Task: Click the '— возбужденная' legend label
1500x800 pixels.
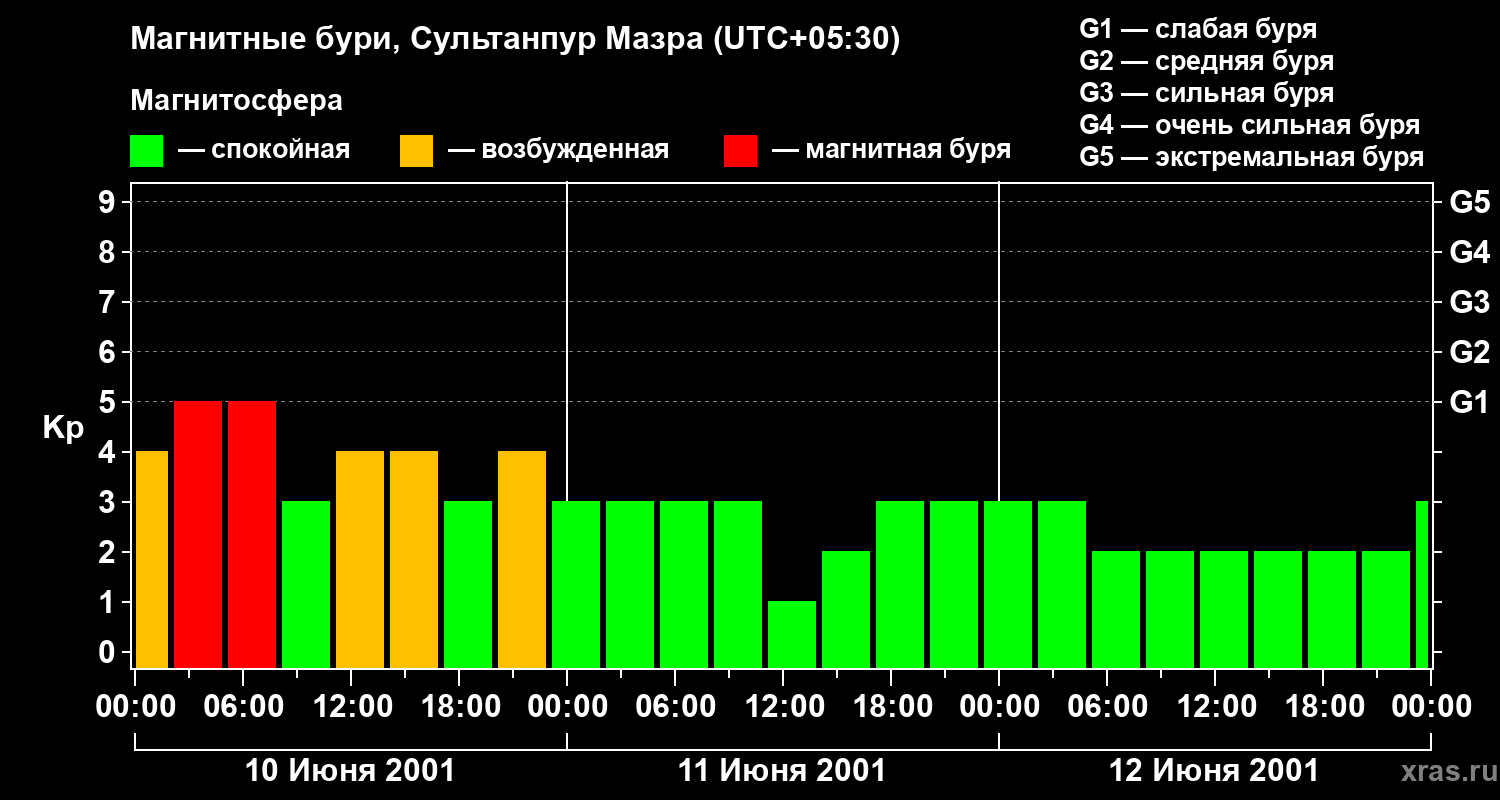Action: 558,150
